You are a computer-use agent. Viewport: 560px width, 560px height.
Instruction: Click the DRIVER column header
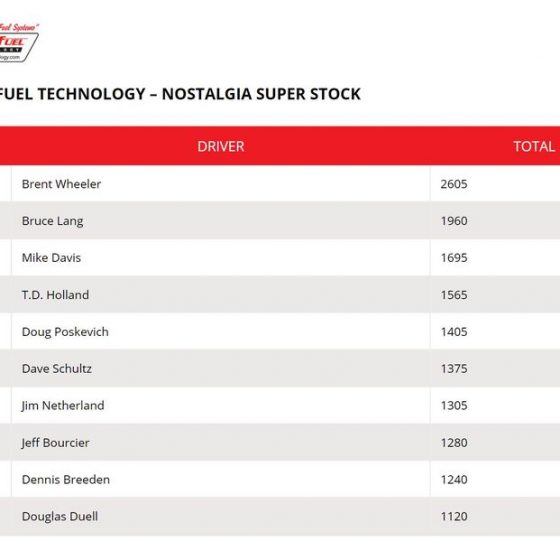(x=221, y=146)
